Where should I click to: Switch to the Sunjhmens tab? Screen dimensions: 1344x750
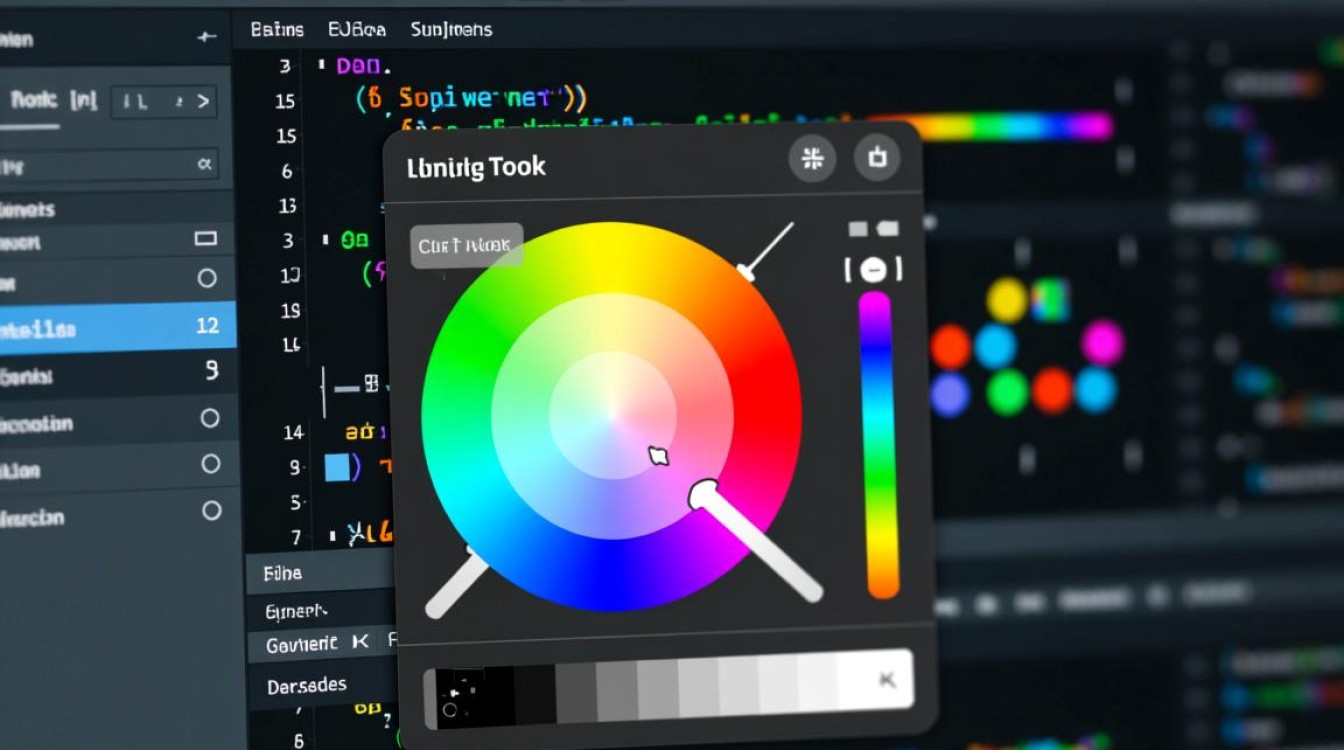pos(451,29)
